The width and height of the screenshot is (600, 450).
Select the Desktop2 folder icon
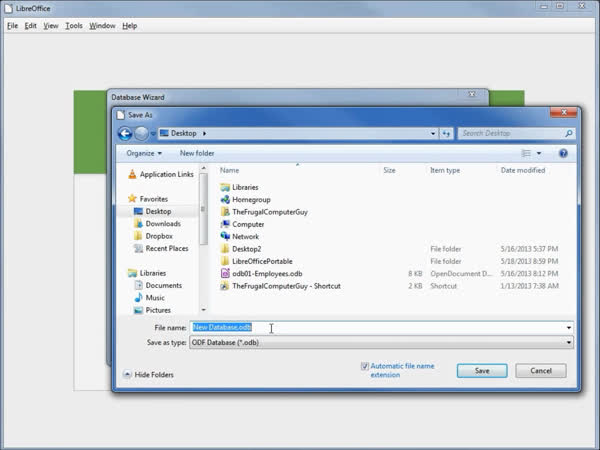pos(225,249)
